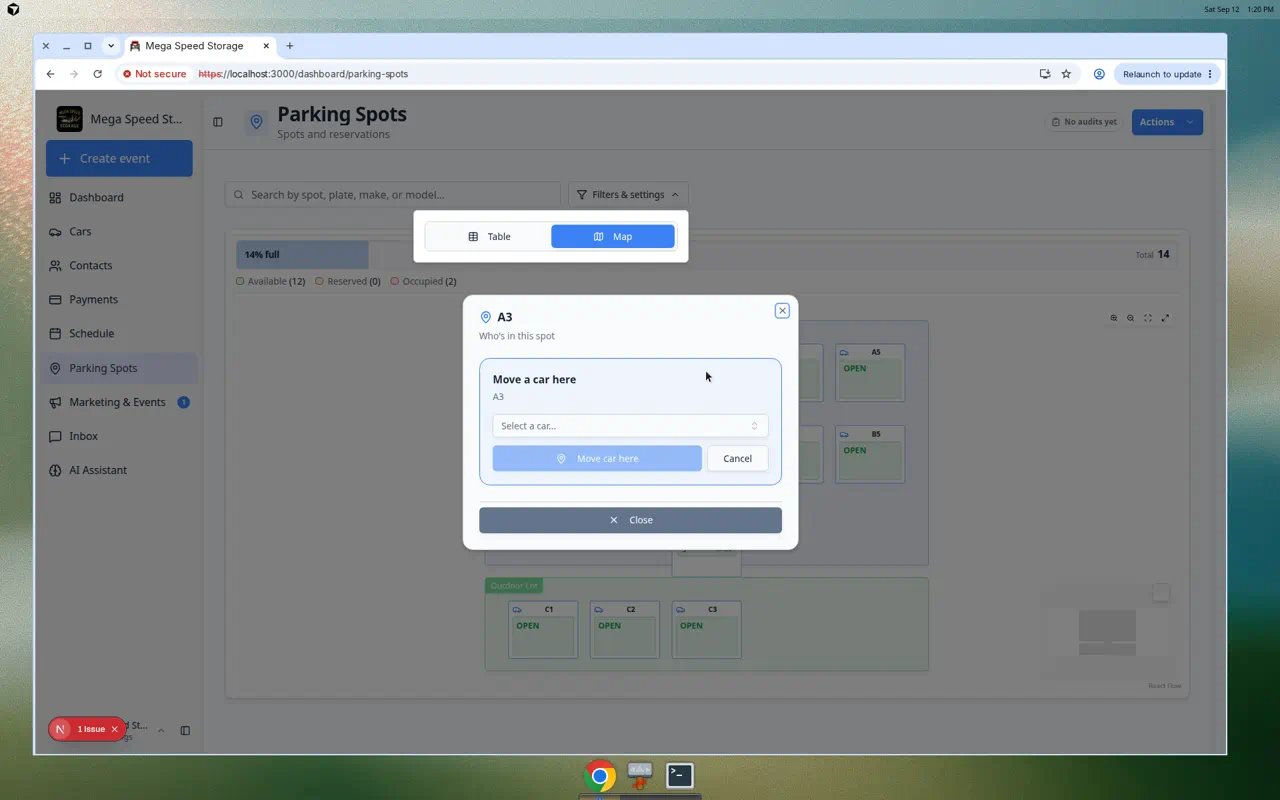The width and height of the screenshot is (1280, 800).
Task: Click the Marketing & Events notification badge
Action: point(183,402)
